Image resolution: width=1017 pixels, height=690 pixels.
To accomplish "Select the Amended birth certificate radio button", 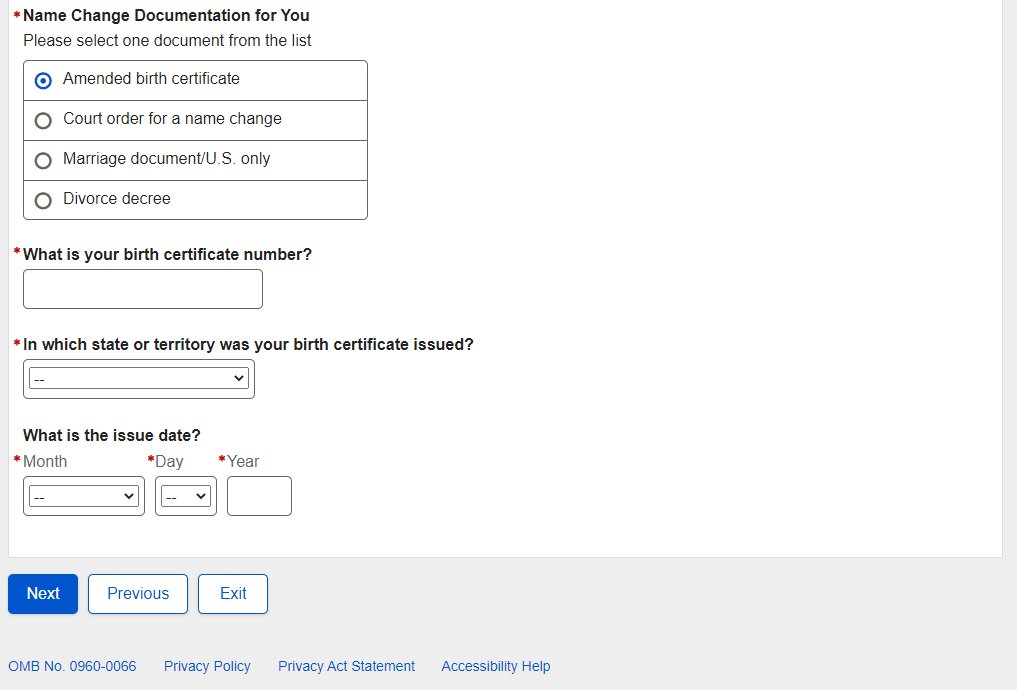I will pos(43,81).
